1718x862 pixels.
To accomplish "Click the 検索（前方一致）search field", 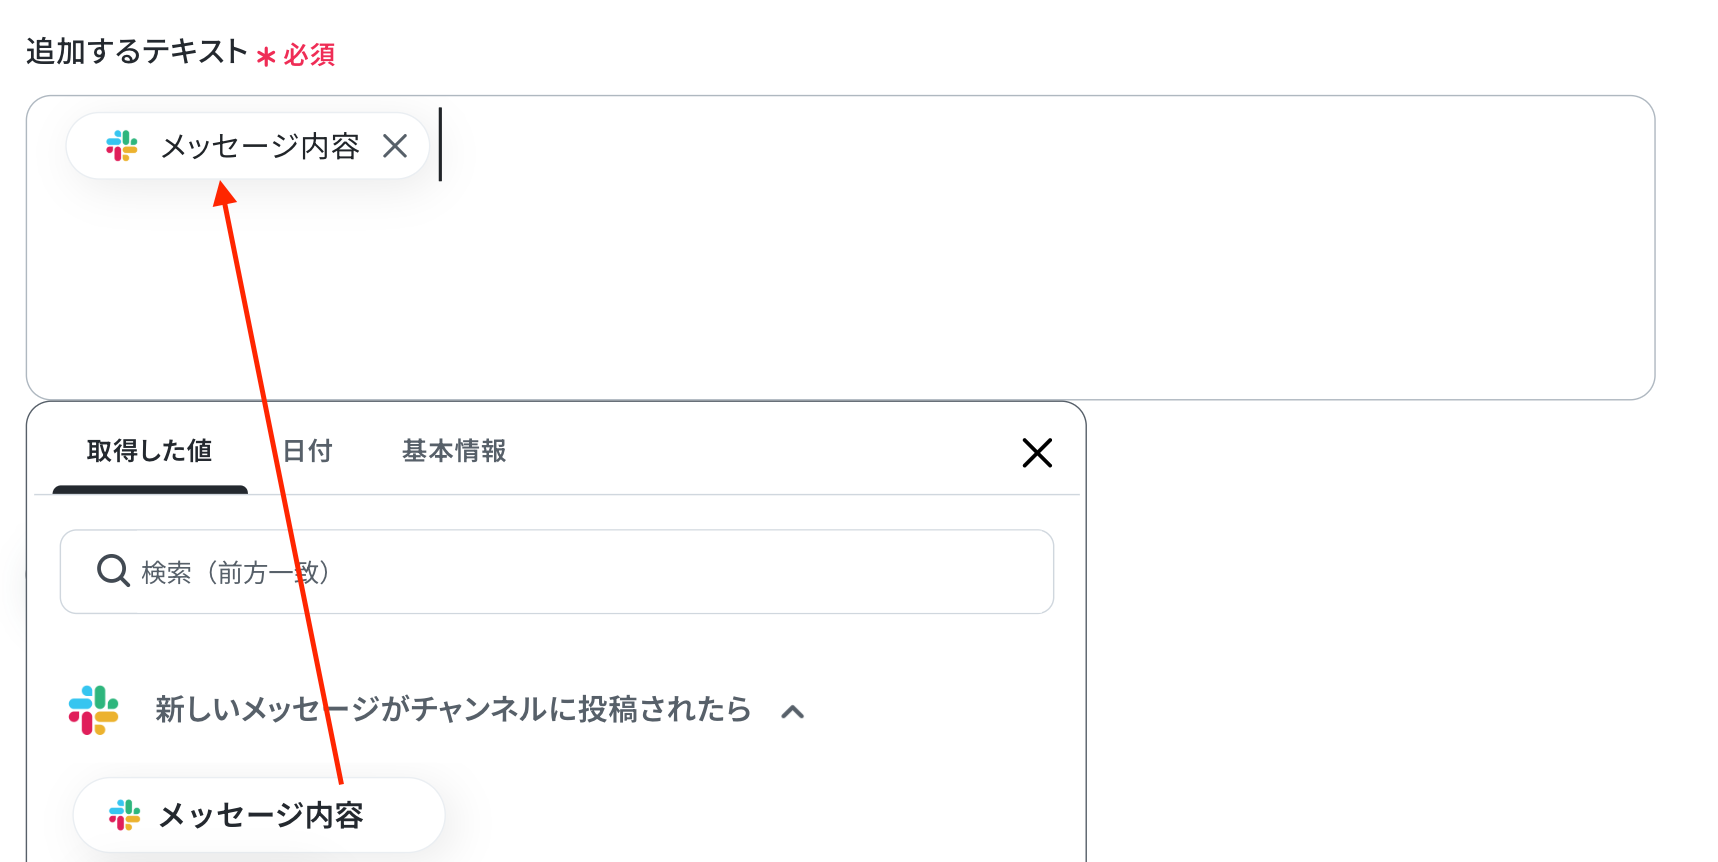I will (x=557, y=572).
